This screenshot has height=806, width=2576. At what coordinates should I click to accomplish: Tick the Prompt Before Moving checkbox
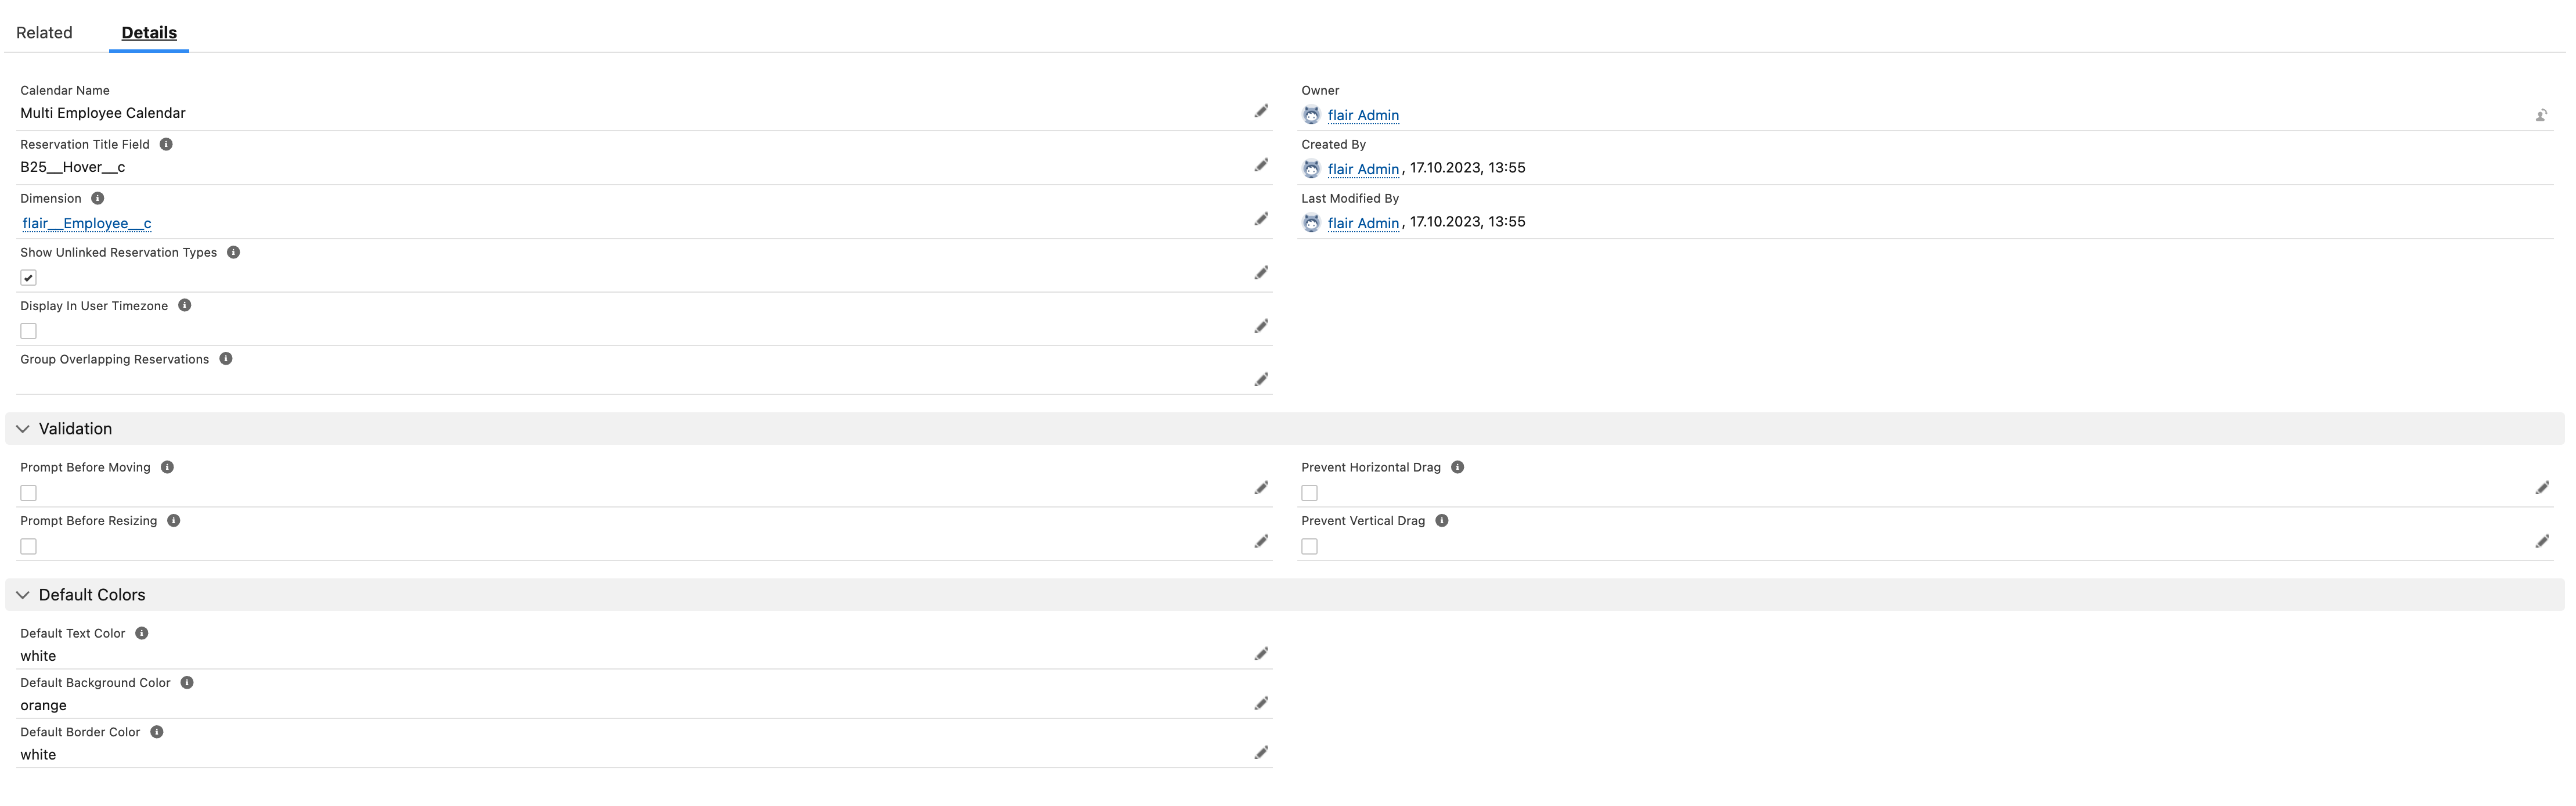tap(29, 493)
